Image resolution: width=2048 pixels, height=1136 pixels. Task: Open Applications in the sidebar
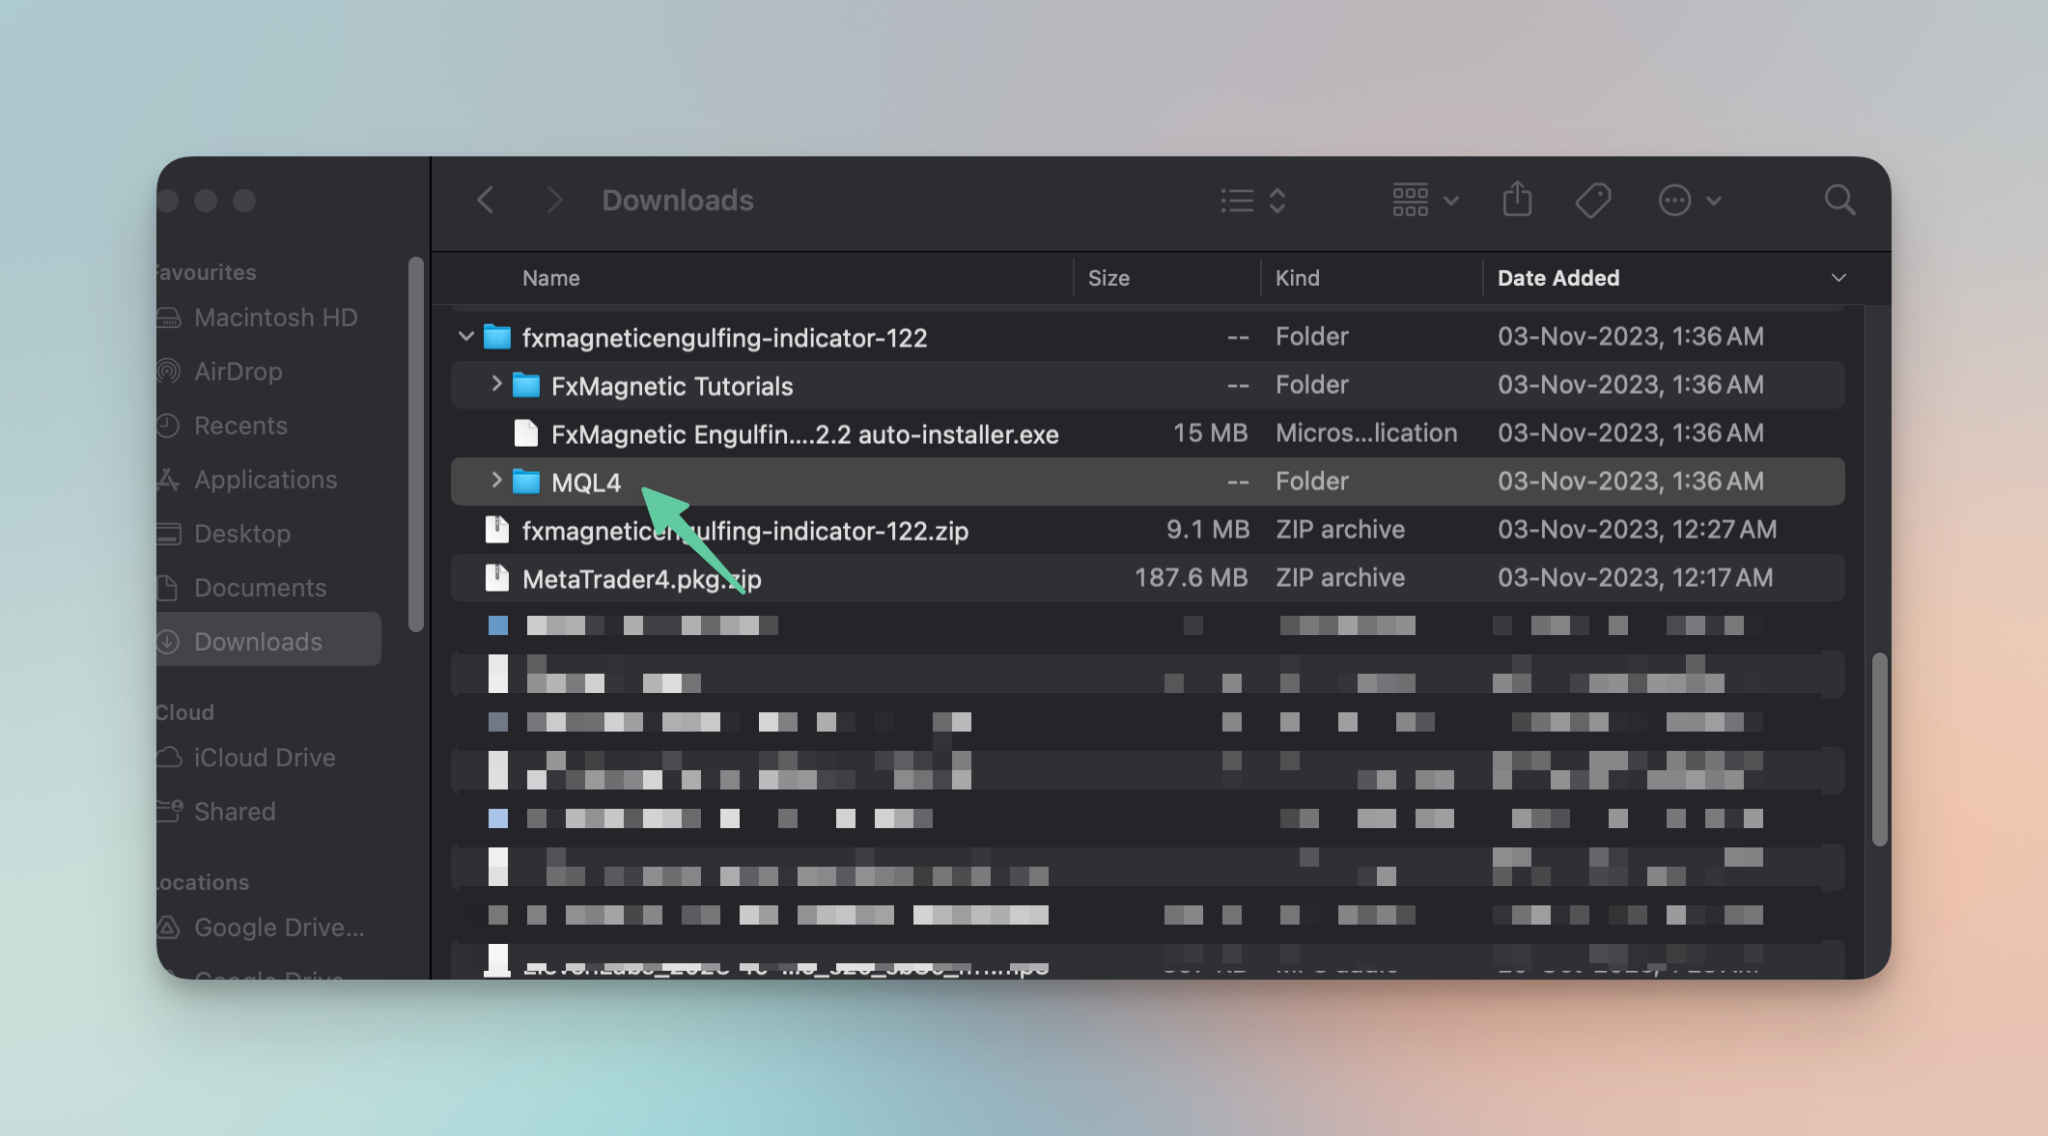pos(265,480)
